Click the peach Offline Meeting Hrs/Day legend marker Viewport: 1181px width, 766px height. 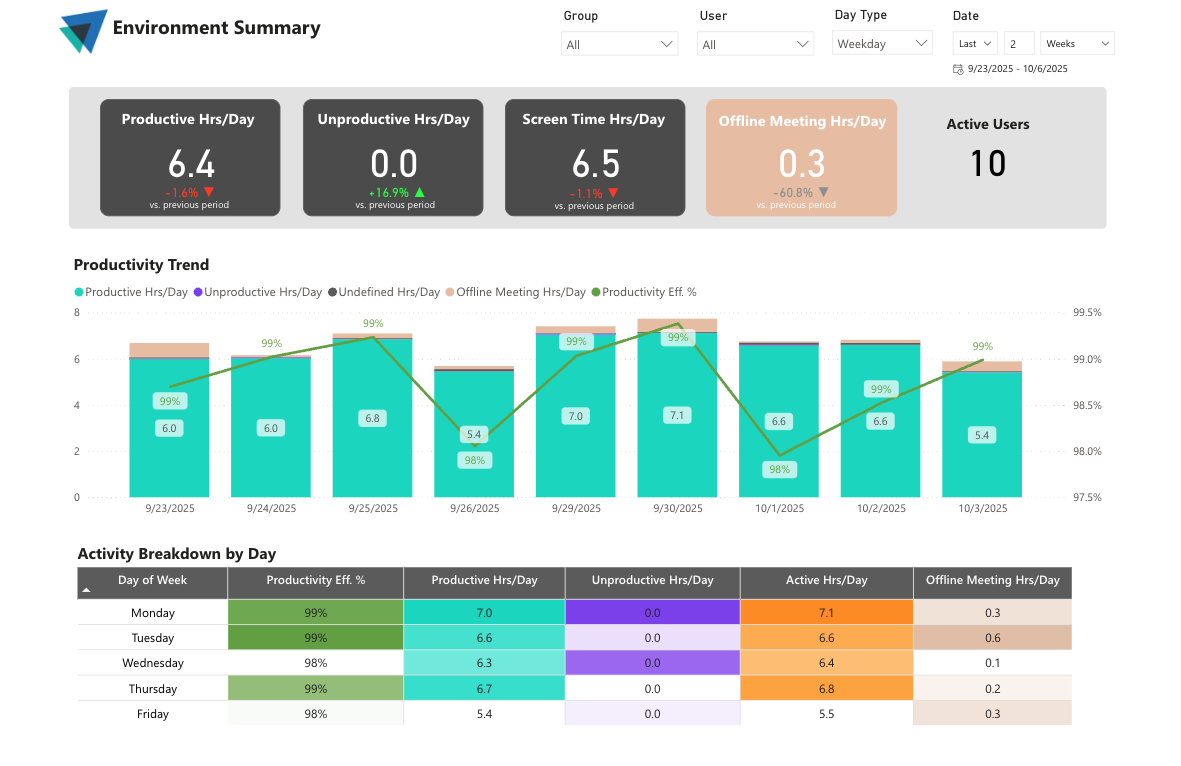452,292
